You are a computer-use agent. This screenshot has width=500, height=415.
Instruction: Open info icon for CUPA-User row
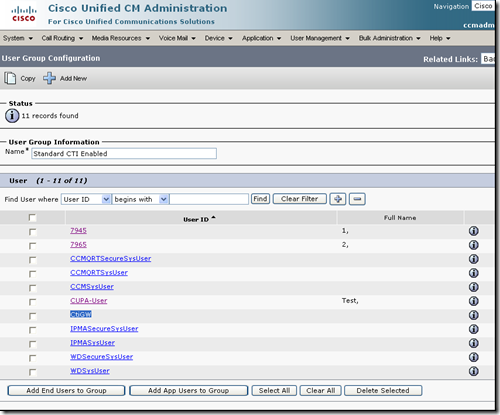click(x=474, y=301)
